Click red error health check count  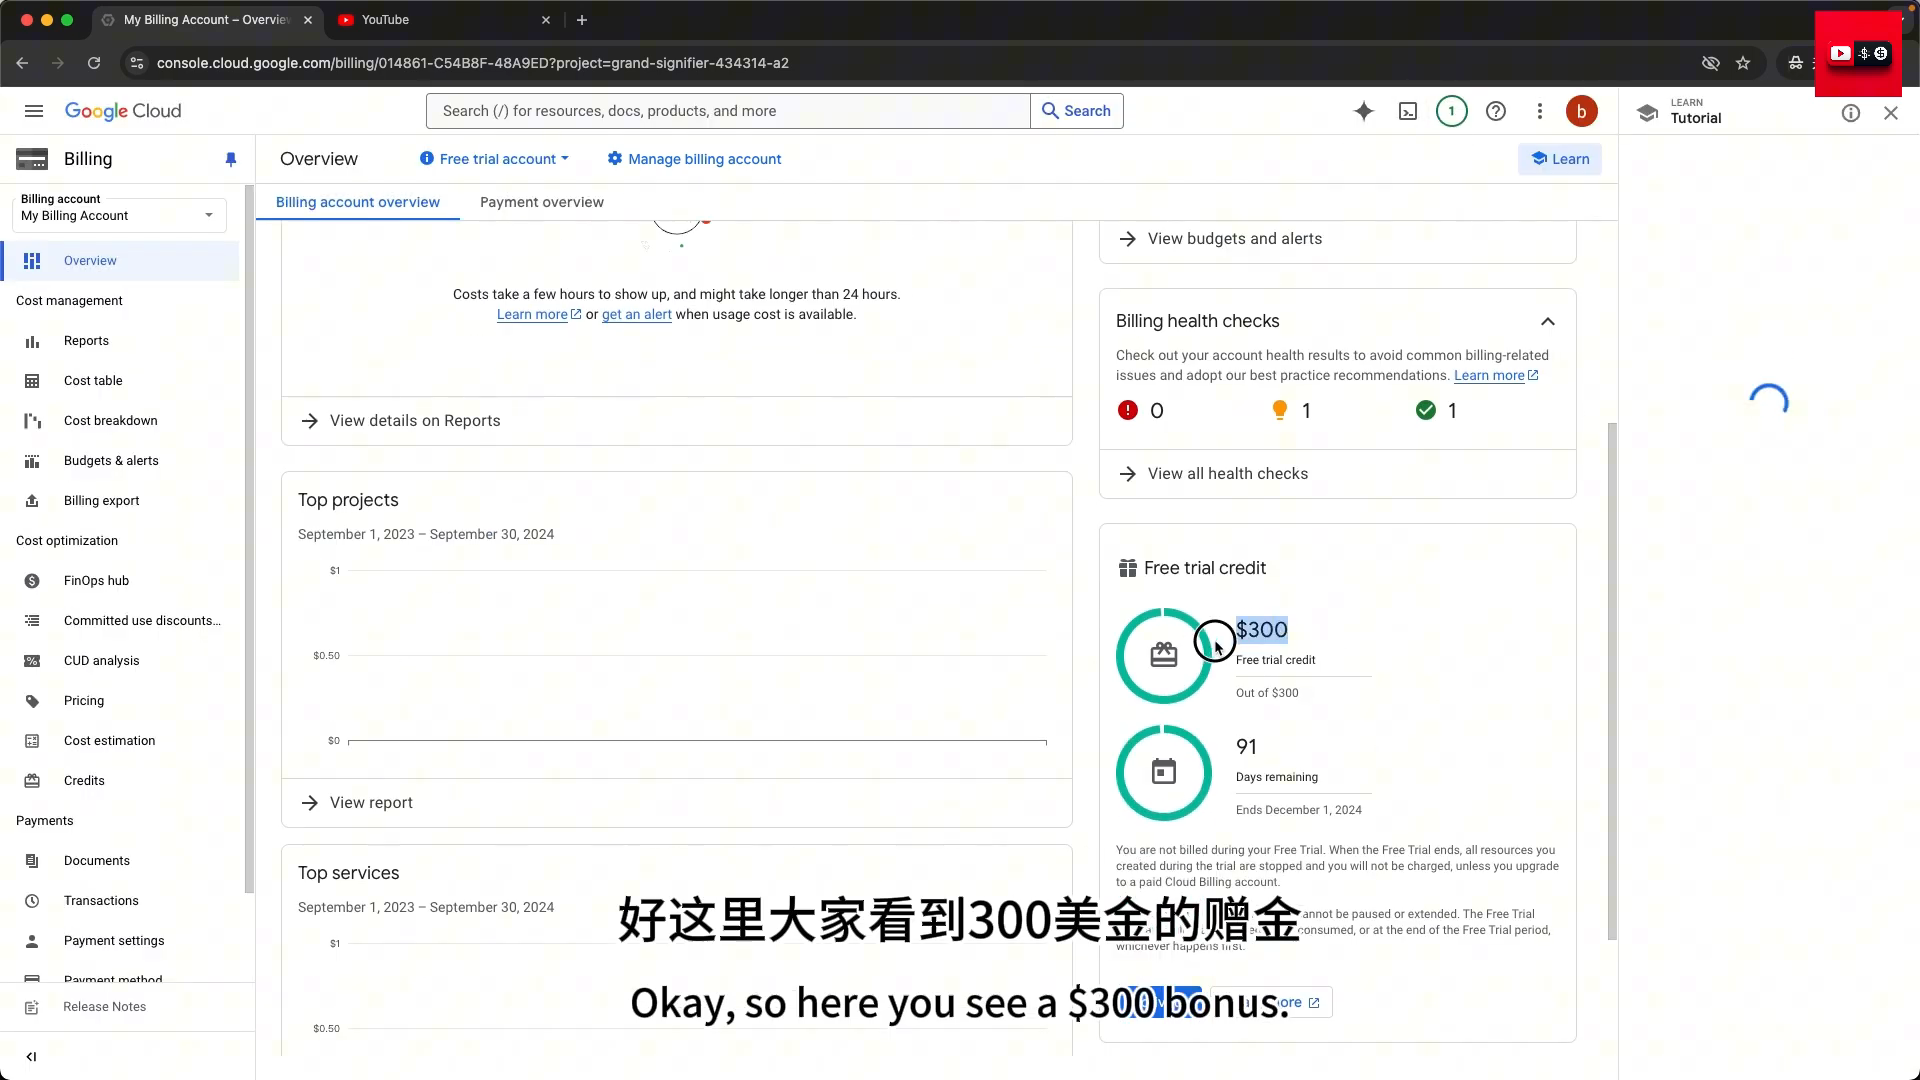click(x=1140, y=410)
